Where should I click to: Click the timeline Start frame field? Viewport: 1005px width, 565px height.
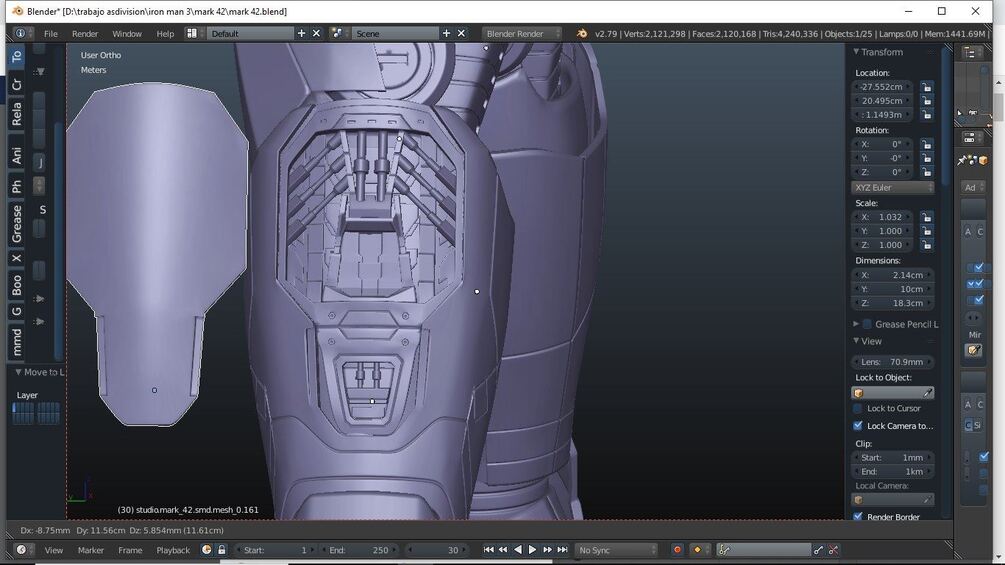point(276,550)
